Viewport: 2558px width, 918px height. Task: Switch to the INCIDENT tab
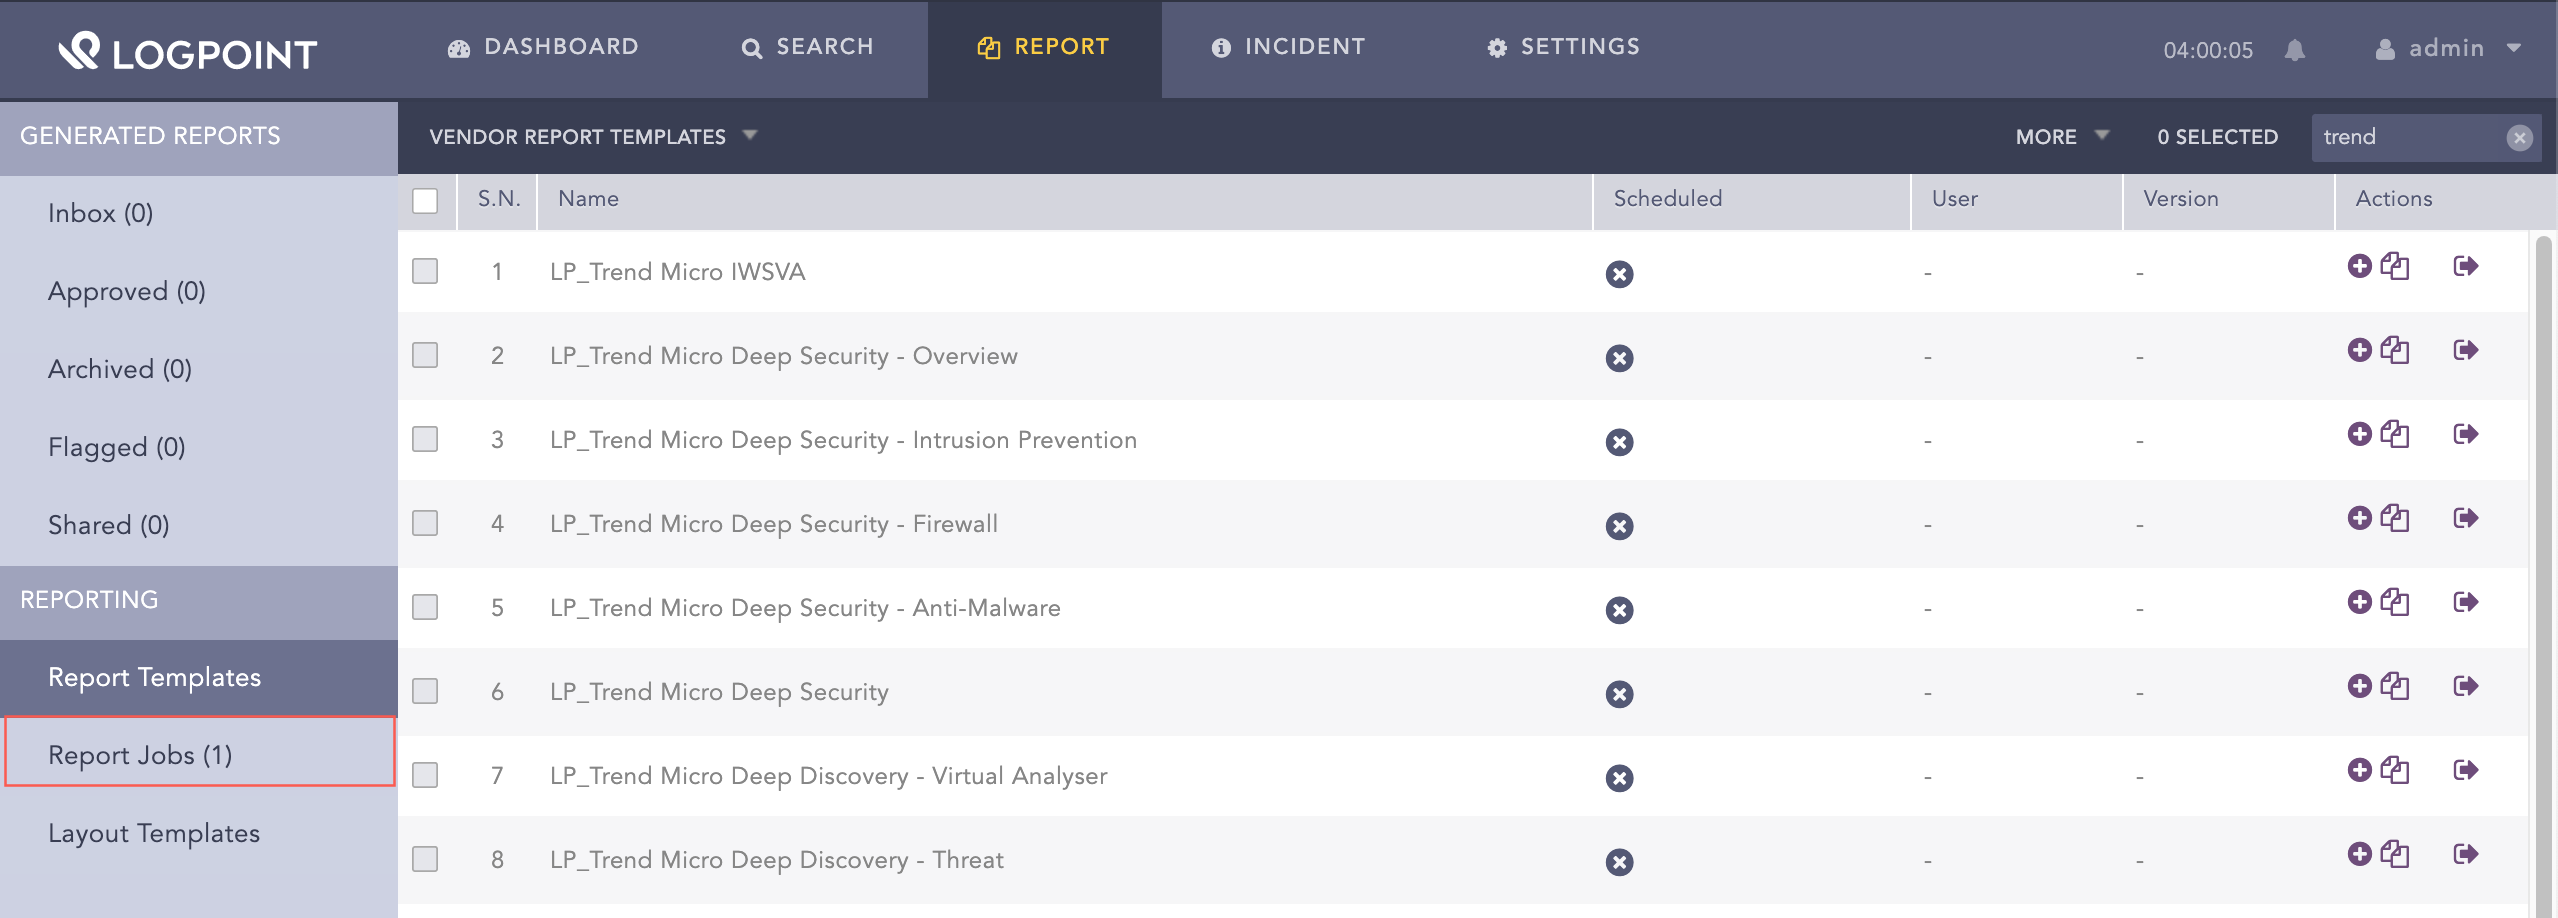click(1288, 47)
